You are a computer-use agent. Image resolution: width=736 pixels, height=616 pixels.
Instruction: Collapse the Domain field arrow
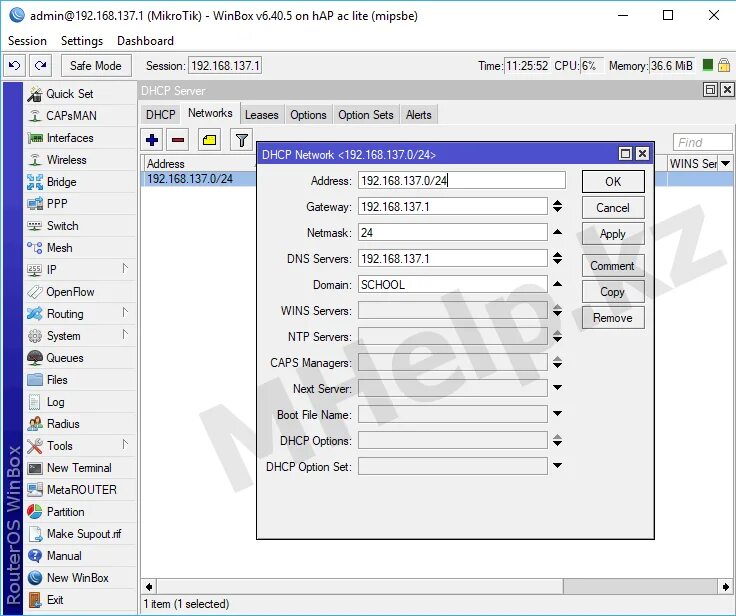557,284
